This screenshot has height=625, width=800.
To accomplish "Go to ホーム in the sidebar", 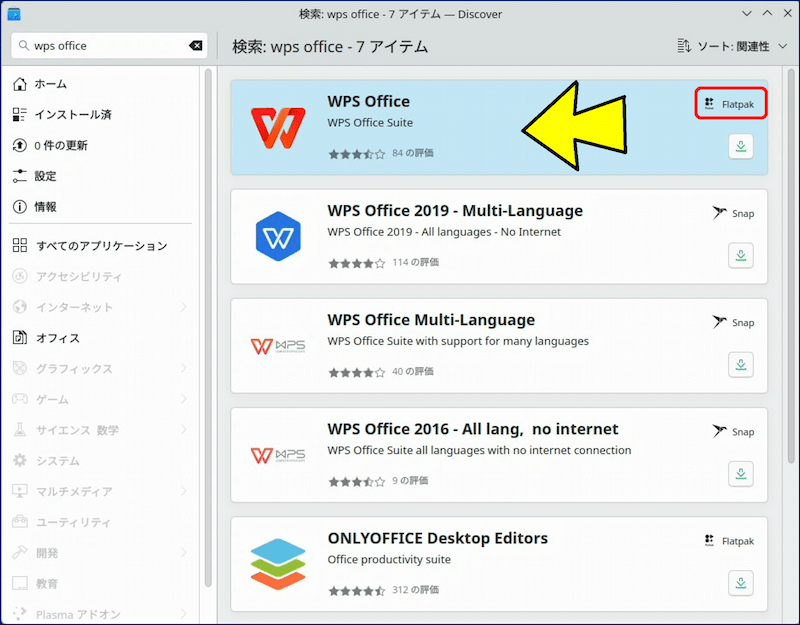I will (x=52, y=84).
